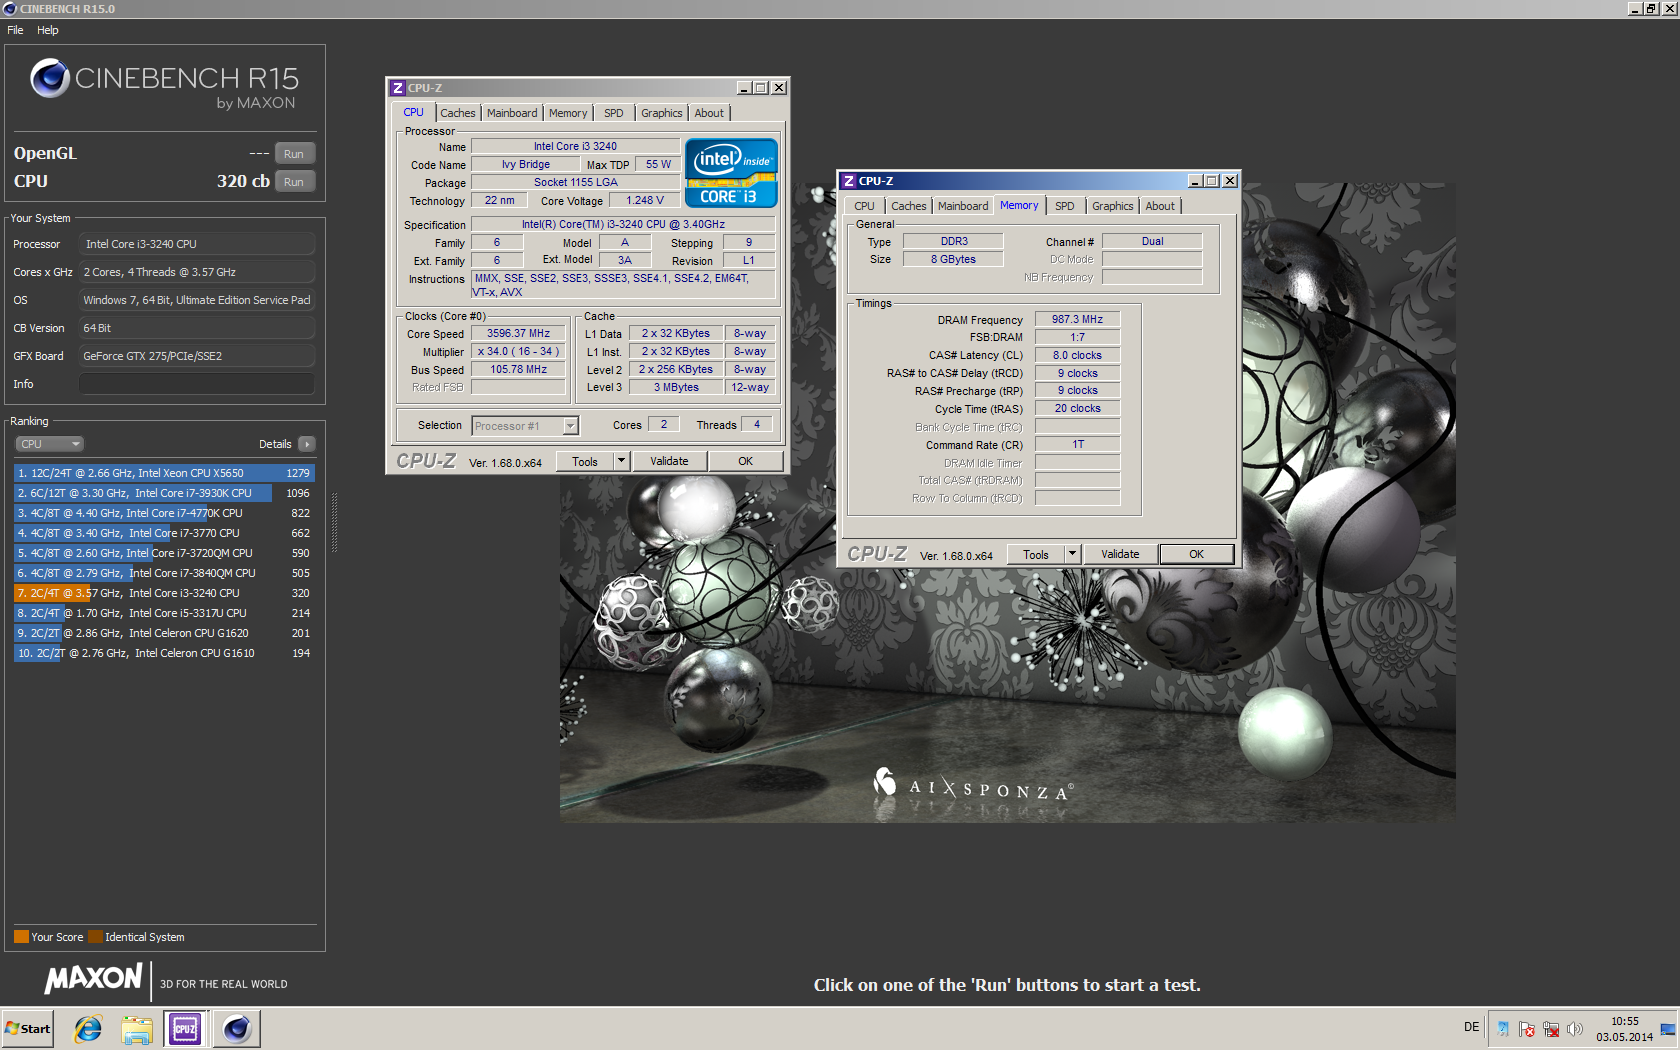The image size is (1680, 1050).
Task: Click the Details arrow button in Ranking
Action: (x=307, y=444)
